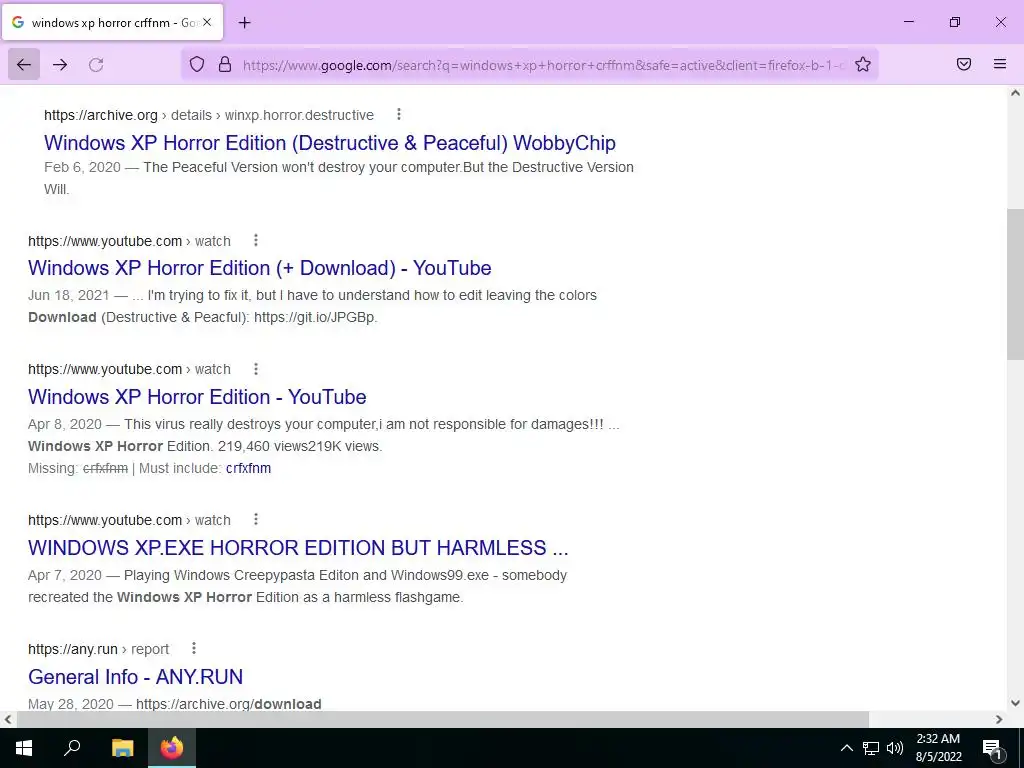Open the Windows Start menu
This screenshot has height=768, width=1024.
tap(24, 748)
